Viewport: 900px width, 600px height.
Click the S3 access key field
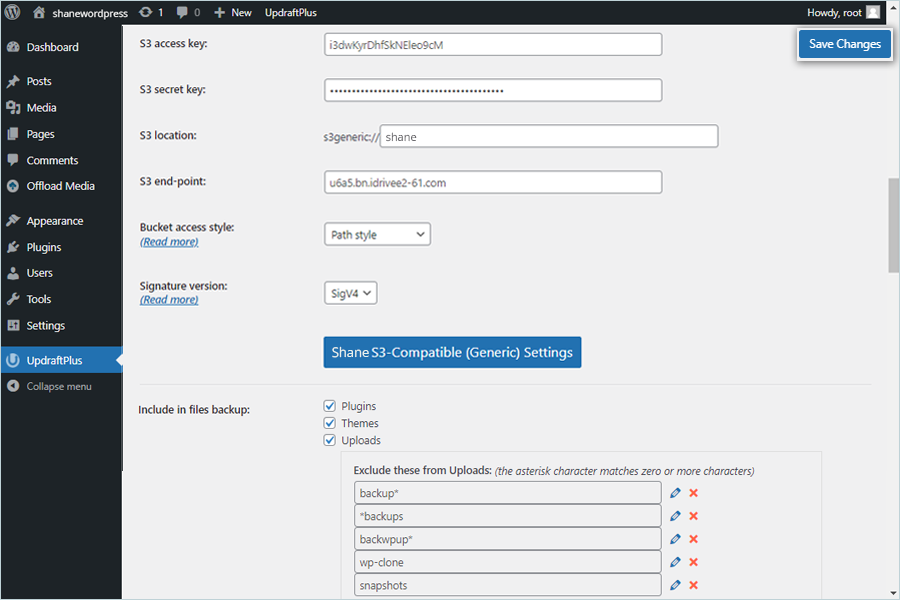point(493,45)
